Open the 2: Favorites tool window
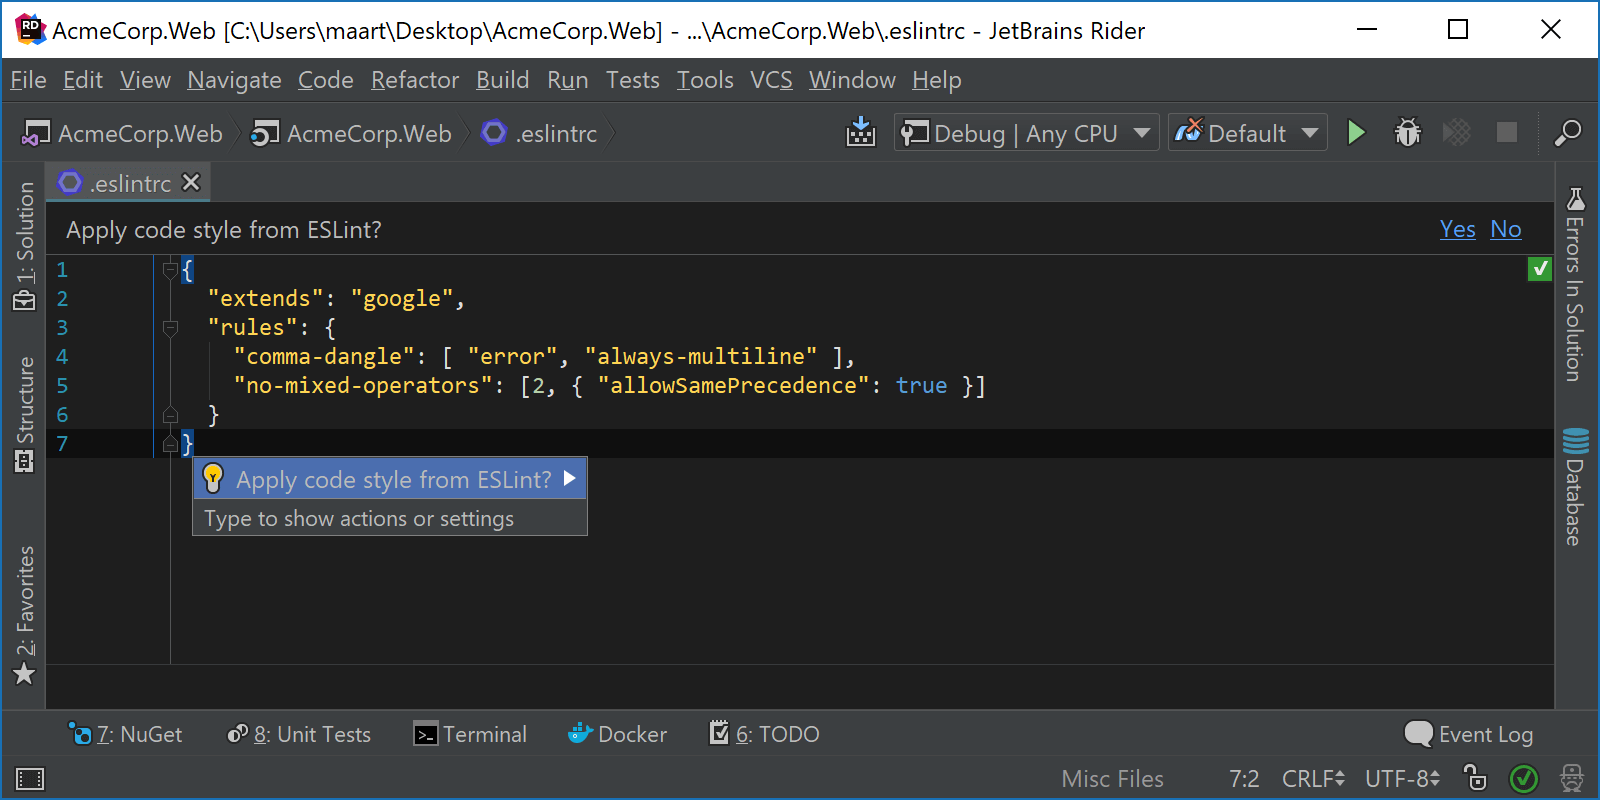The width and height of the screenshot is (1600, 800). (24, 615)
